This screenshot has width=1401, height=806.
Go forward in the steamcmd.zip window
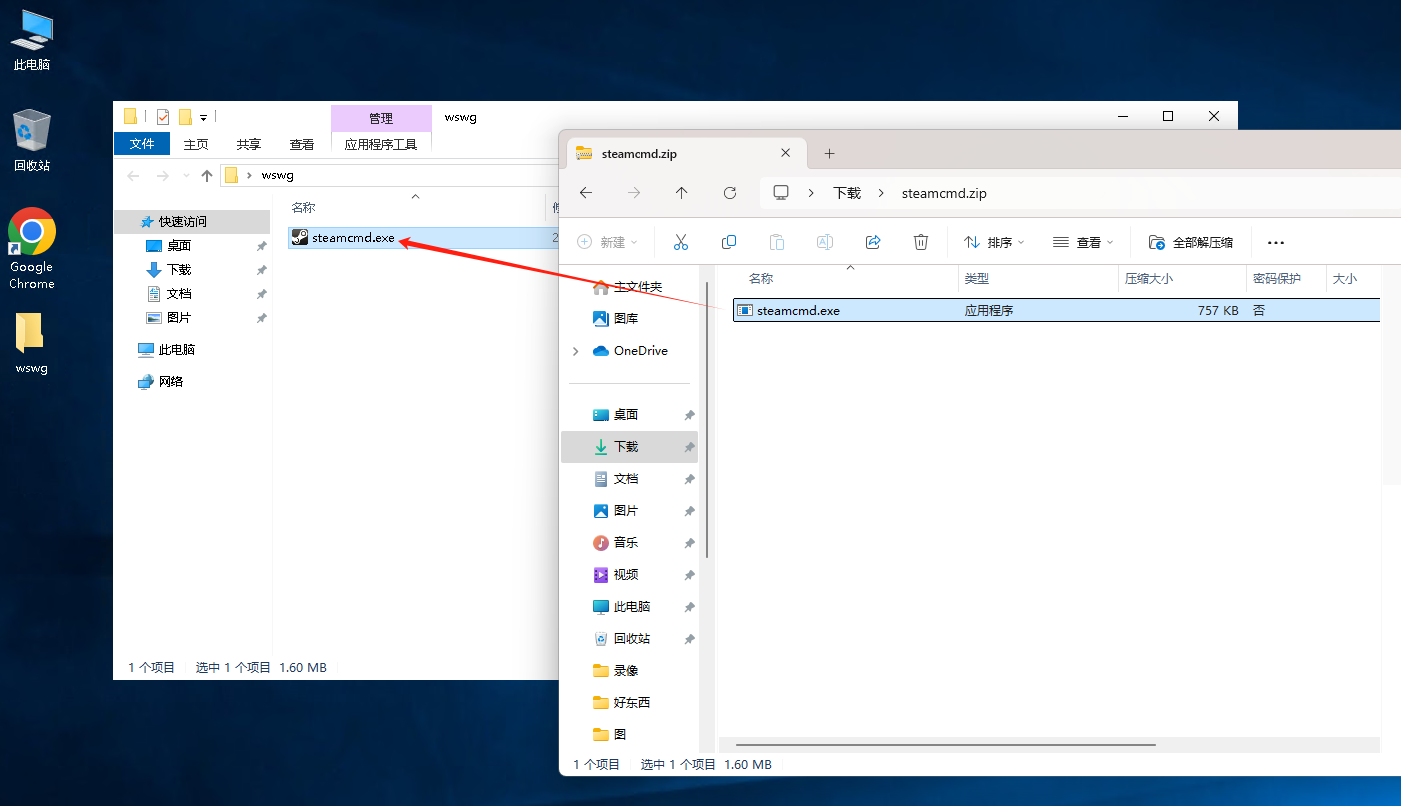[x=634, y=193]
